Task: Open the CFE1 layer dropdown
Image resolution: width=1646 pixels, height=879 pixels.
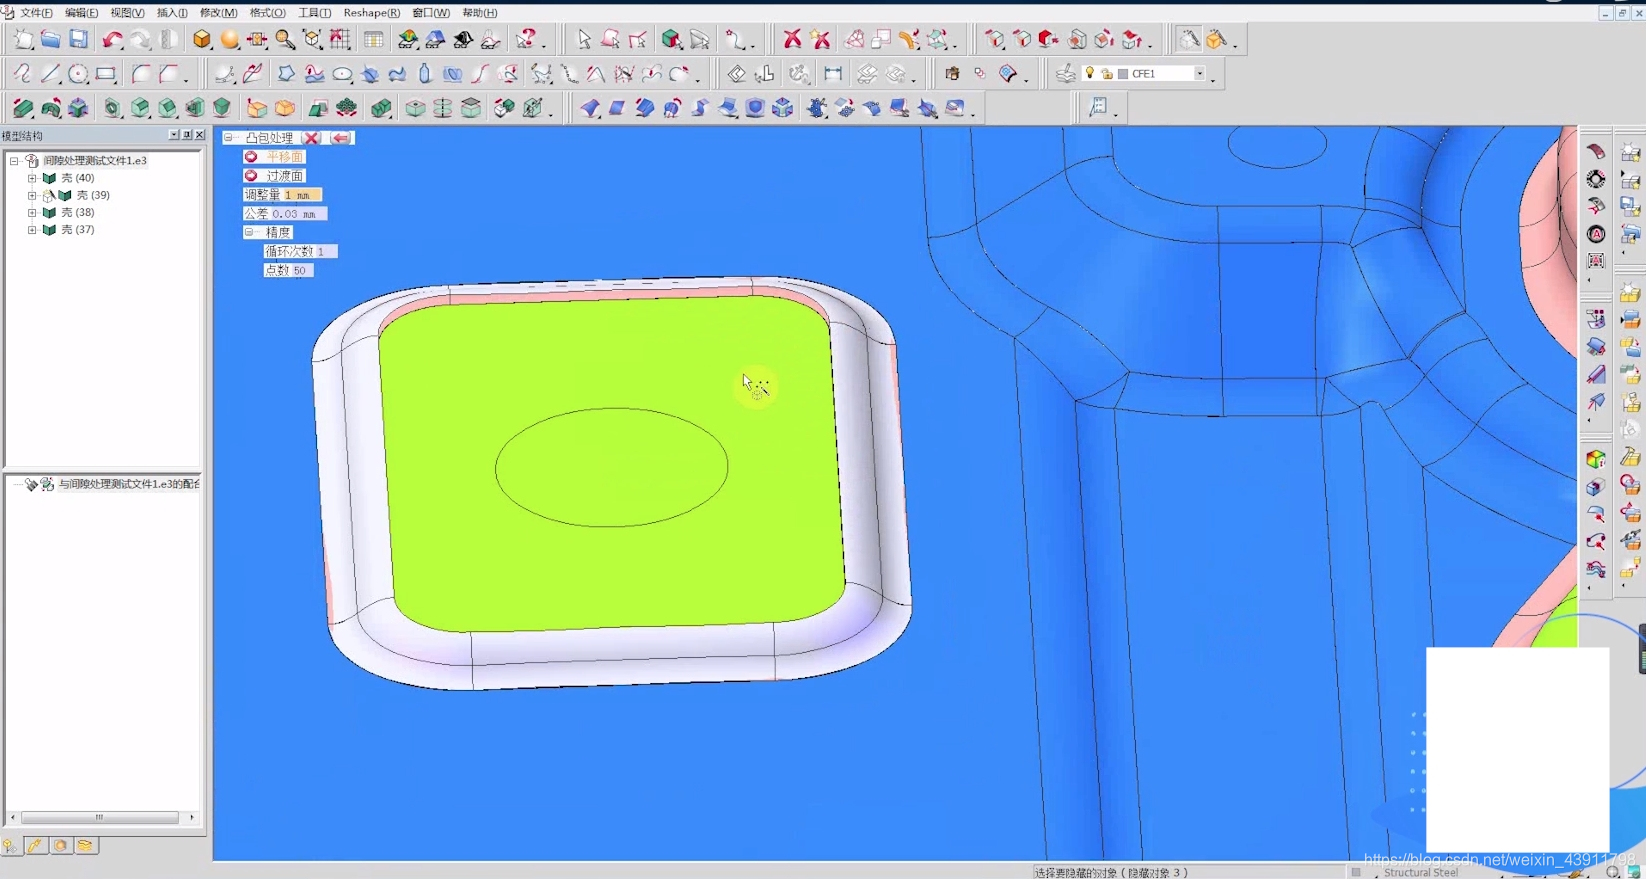Action: click(1199, 74)
